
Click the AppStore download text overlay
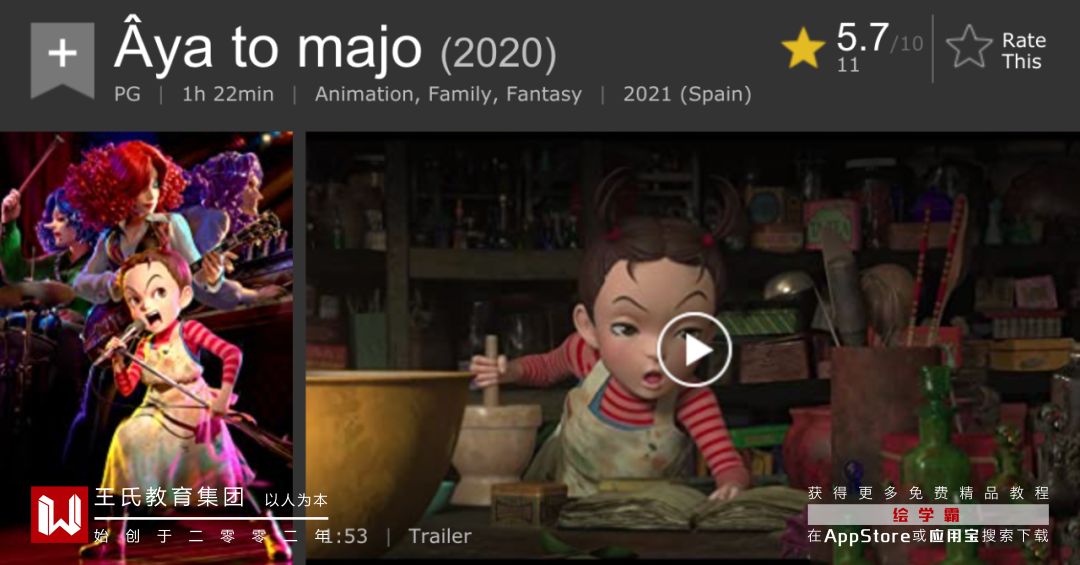[928, 536]
